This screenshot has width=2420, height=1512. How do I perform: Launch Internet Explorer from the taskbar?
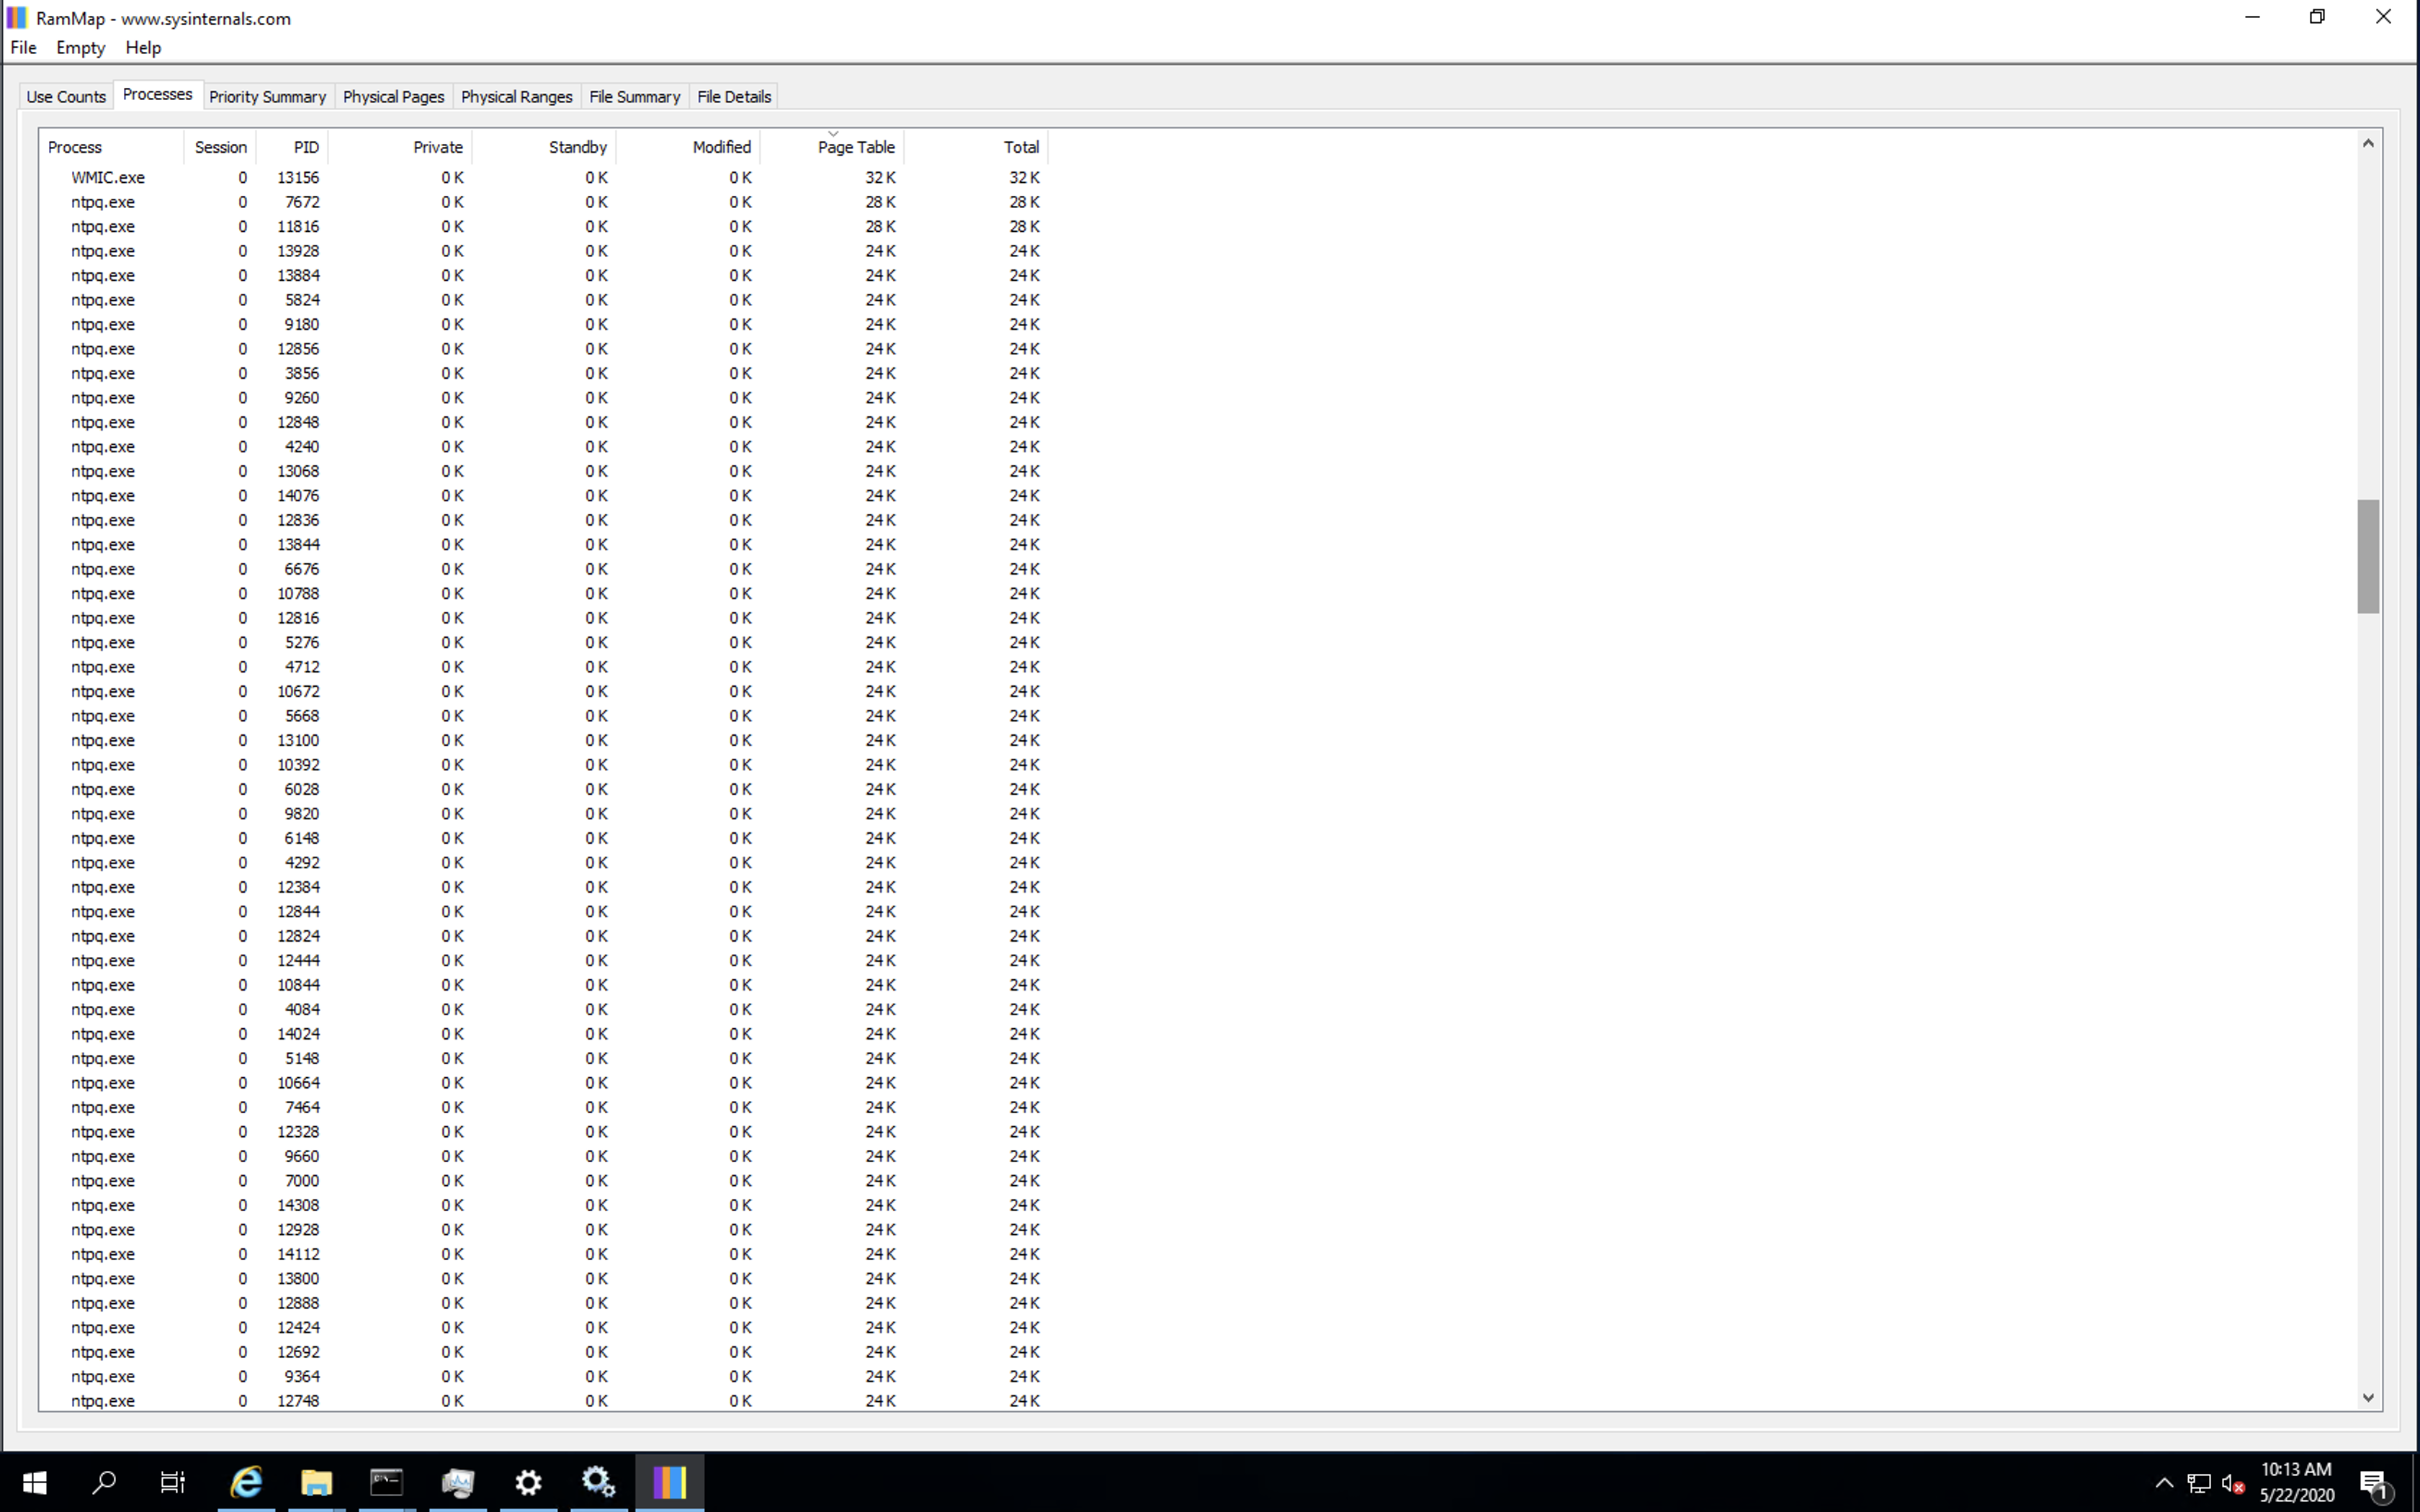(x=246, y=1482)
